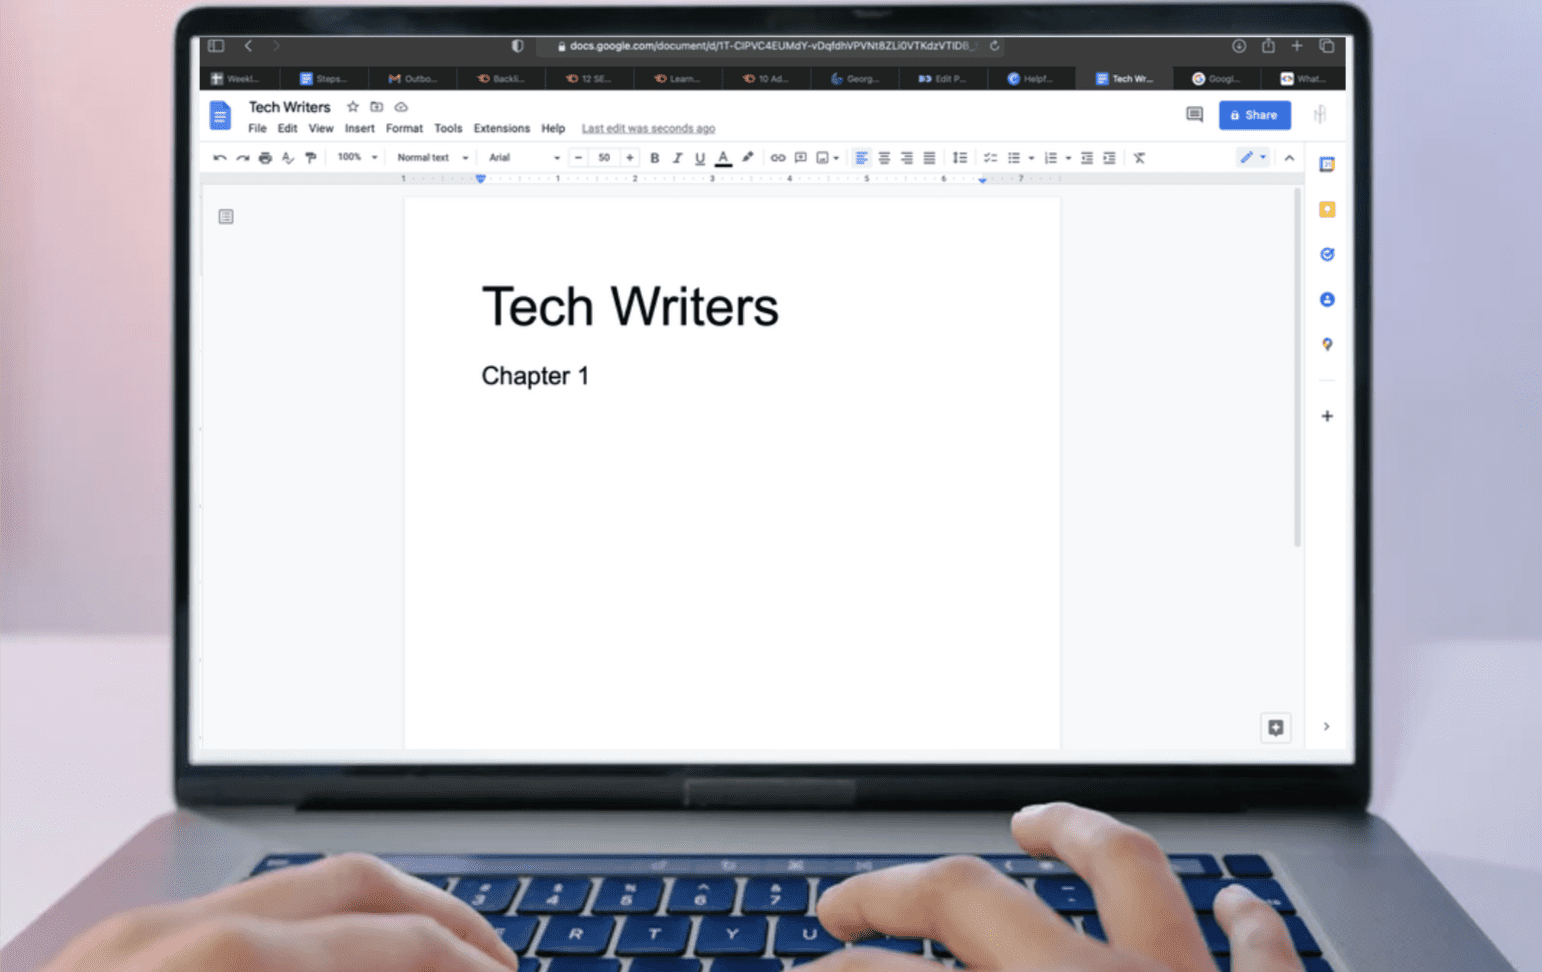Toggle bulleted list

(1014, 158)
